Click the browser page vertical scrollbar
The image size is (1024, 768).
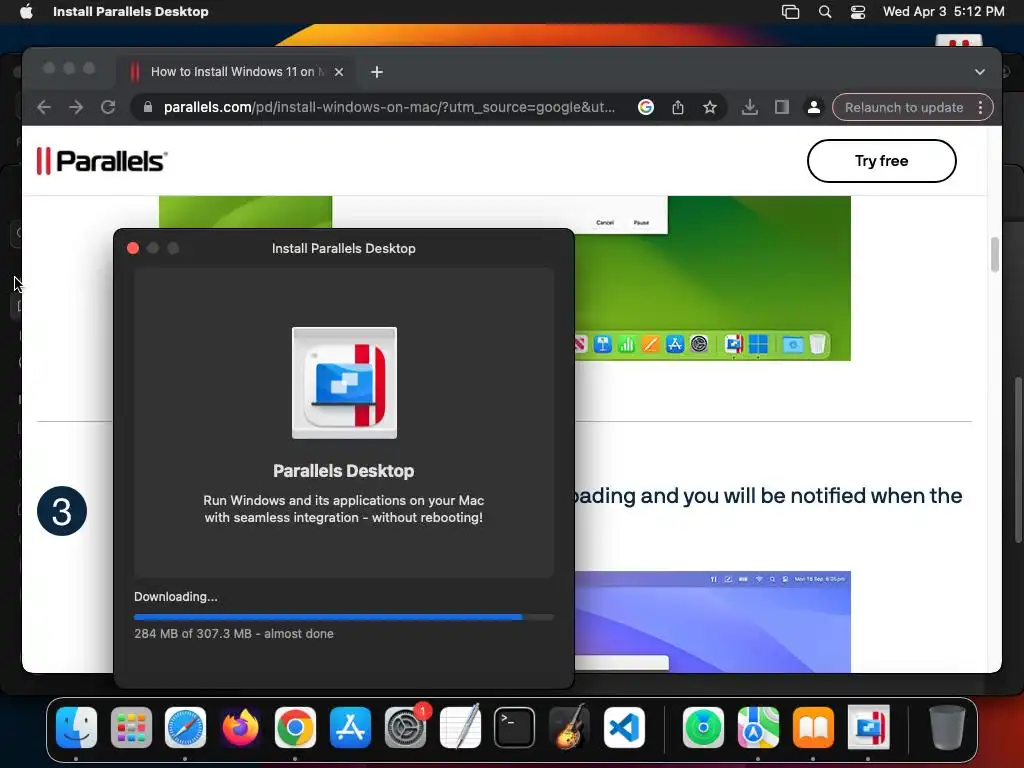tap(995, 254)
